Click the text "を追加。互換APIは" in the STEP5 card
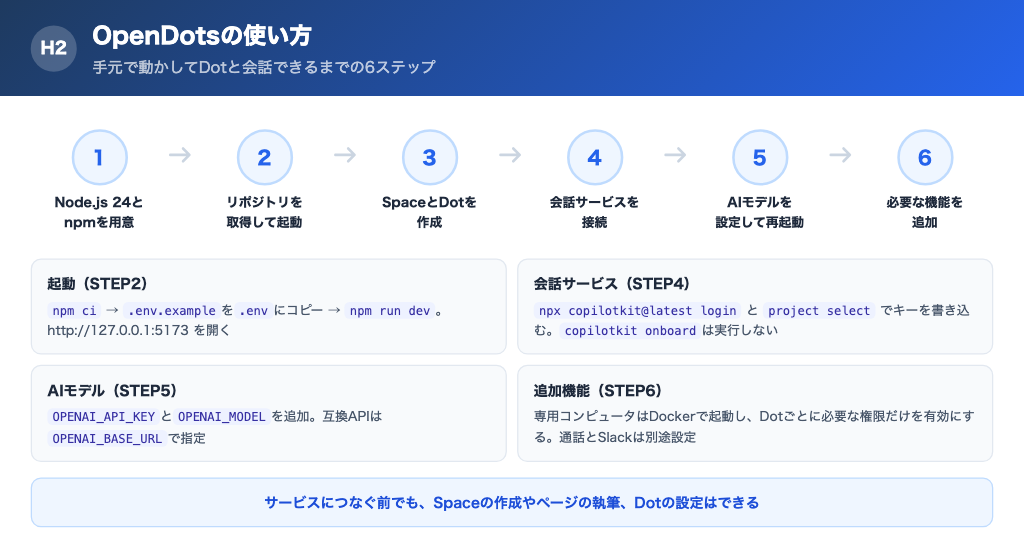Image resolution: width=1024 pixels, height=548 pixels. click(327, 417)
